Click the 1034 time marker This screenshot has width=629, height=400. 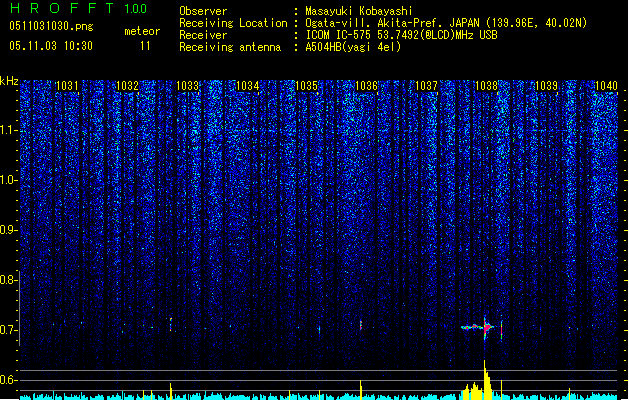coord(248,86)
